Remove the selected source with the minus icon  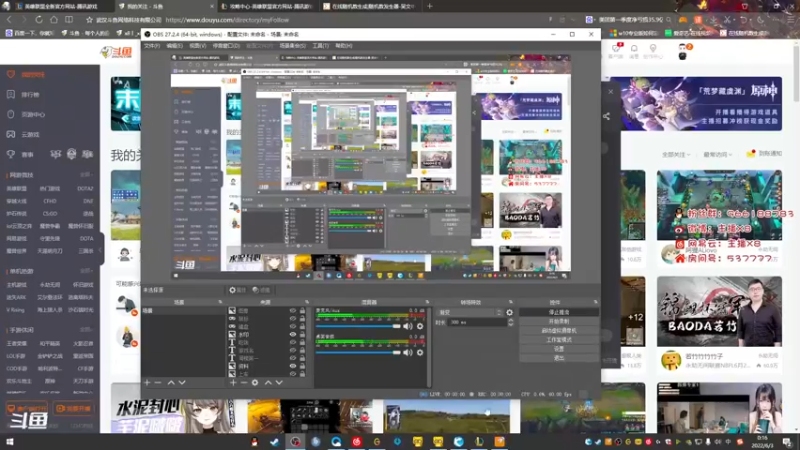[244, 382]
